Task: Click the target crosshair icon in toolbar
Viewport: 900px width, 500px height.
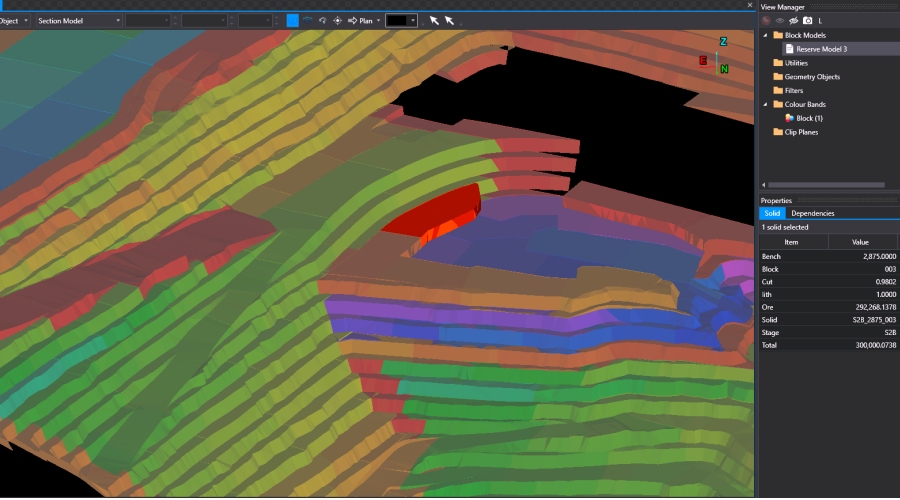Action: pyautogui.click(x=337, y=20)
